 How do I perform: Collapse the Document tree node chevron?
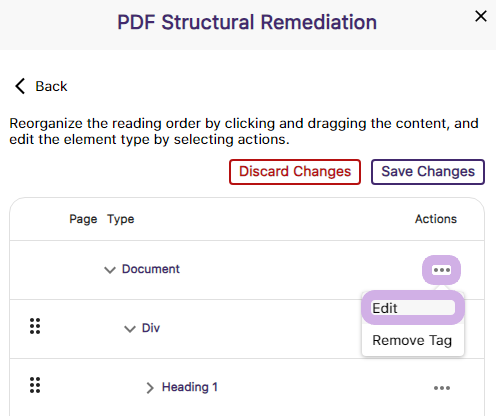(110, 270)
